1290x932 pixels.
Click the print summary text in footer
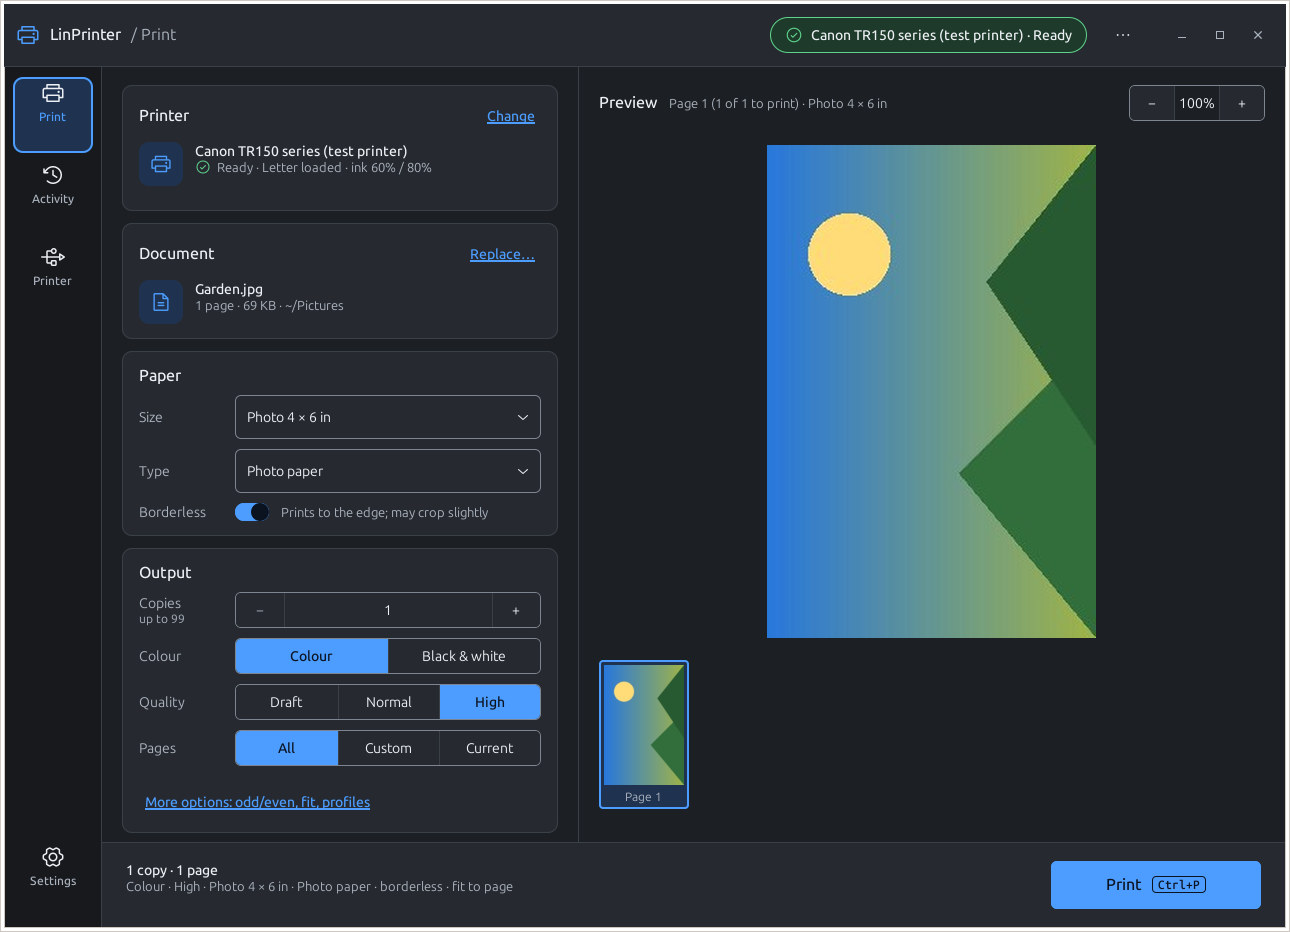point(319,878)
